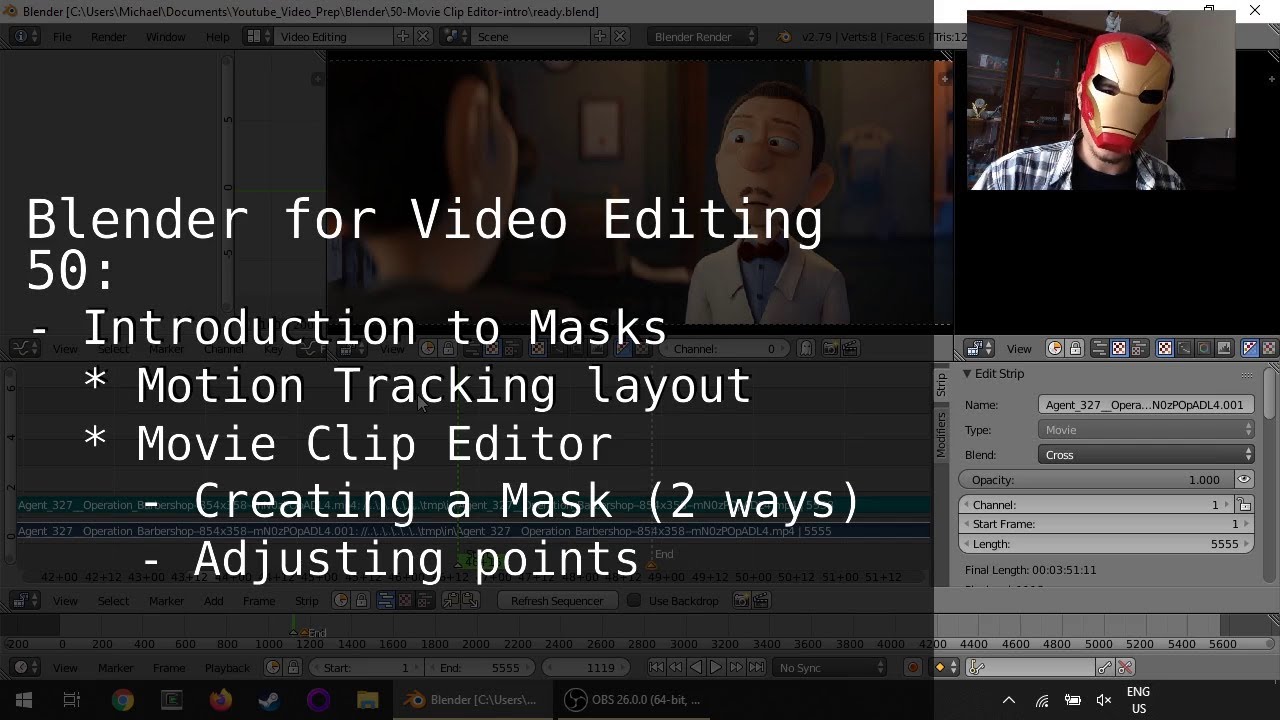Adjust the Opacity slider
The image size is (1280, 720).
(1096, 480)
